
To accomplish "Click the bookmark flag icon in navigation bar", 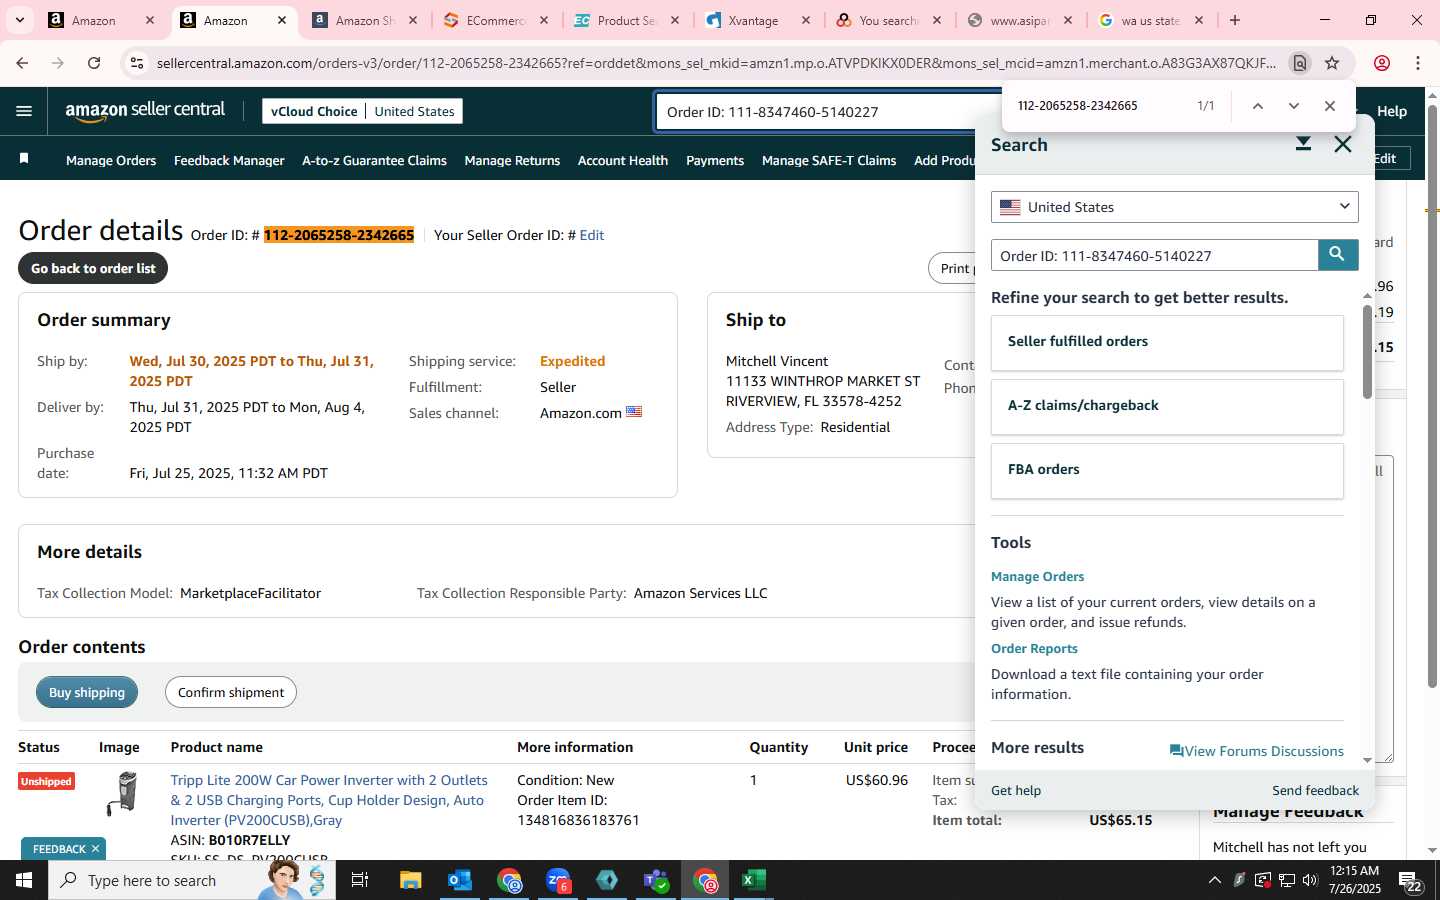I will coord(24,159).
